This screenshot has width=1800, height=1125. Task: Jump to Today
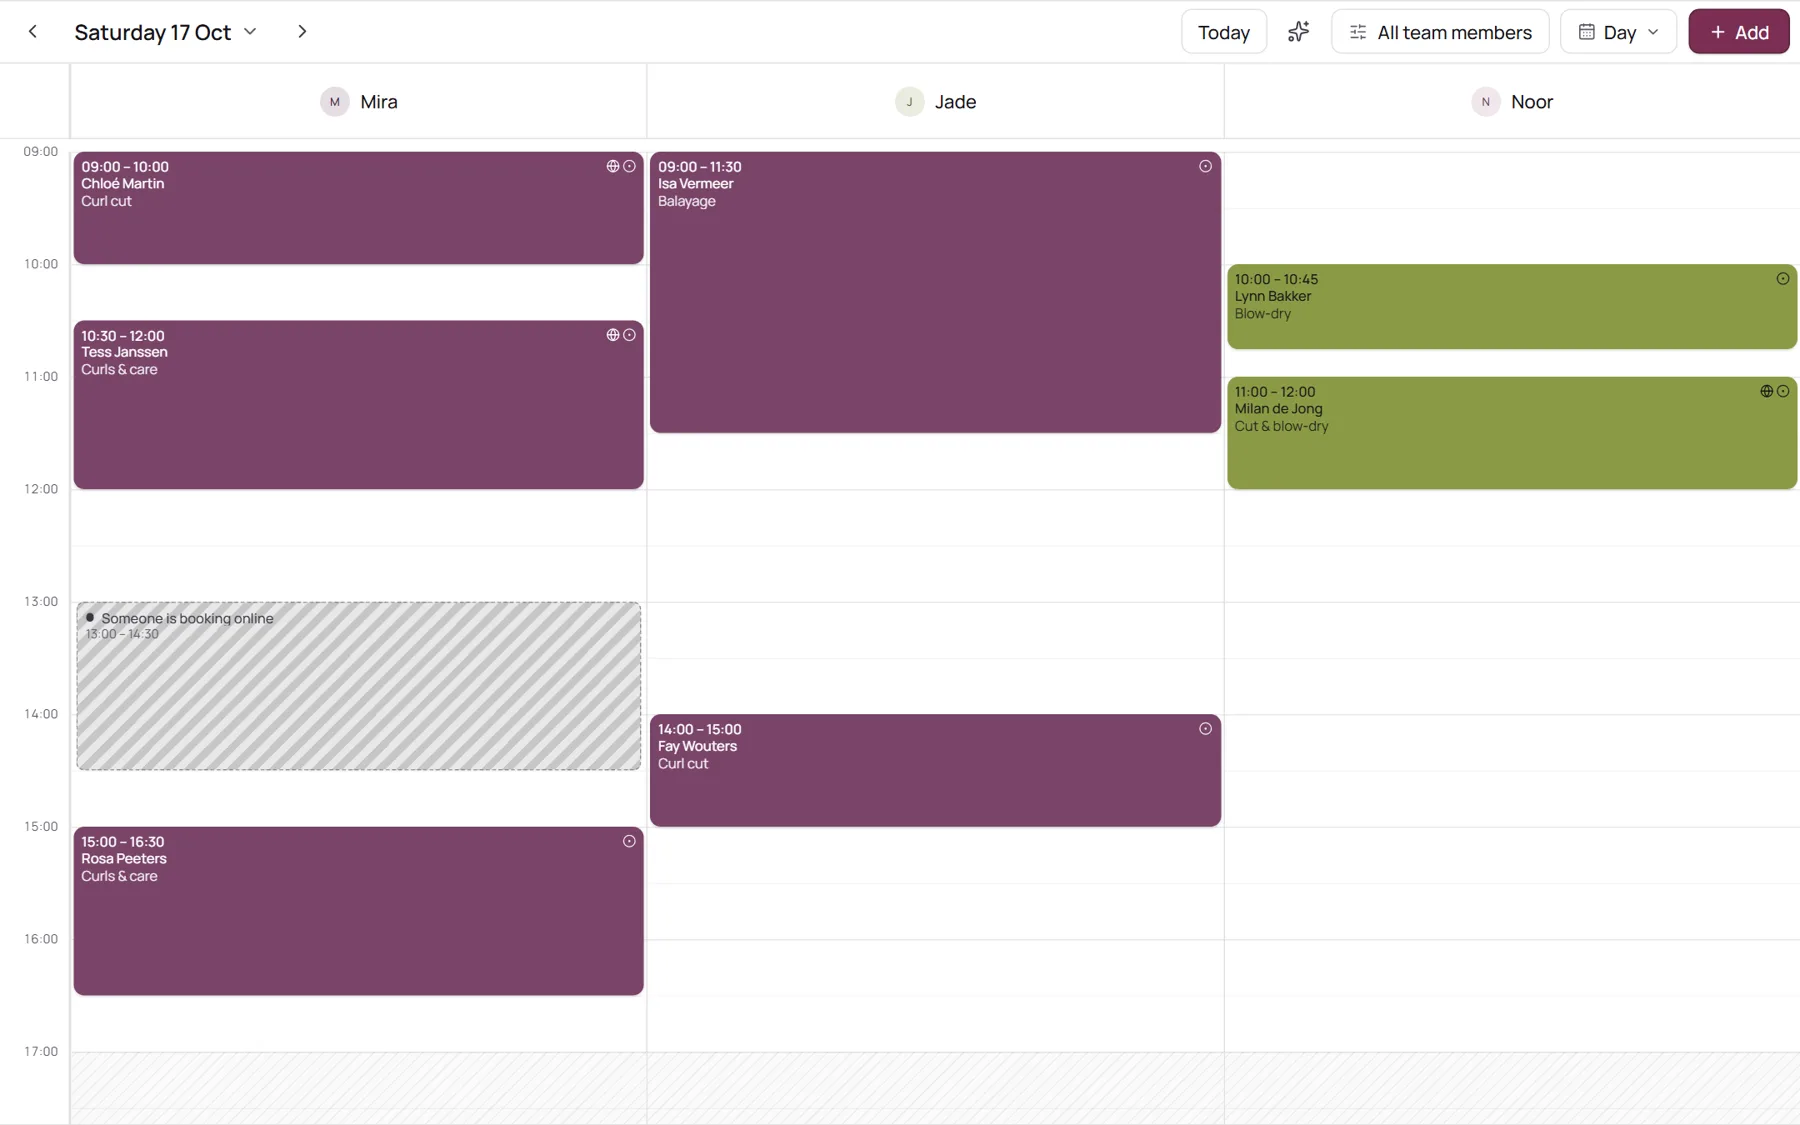1224,32
